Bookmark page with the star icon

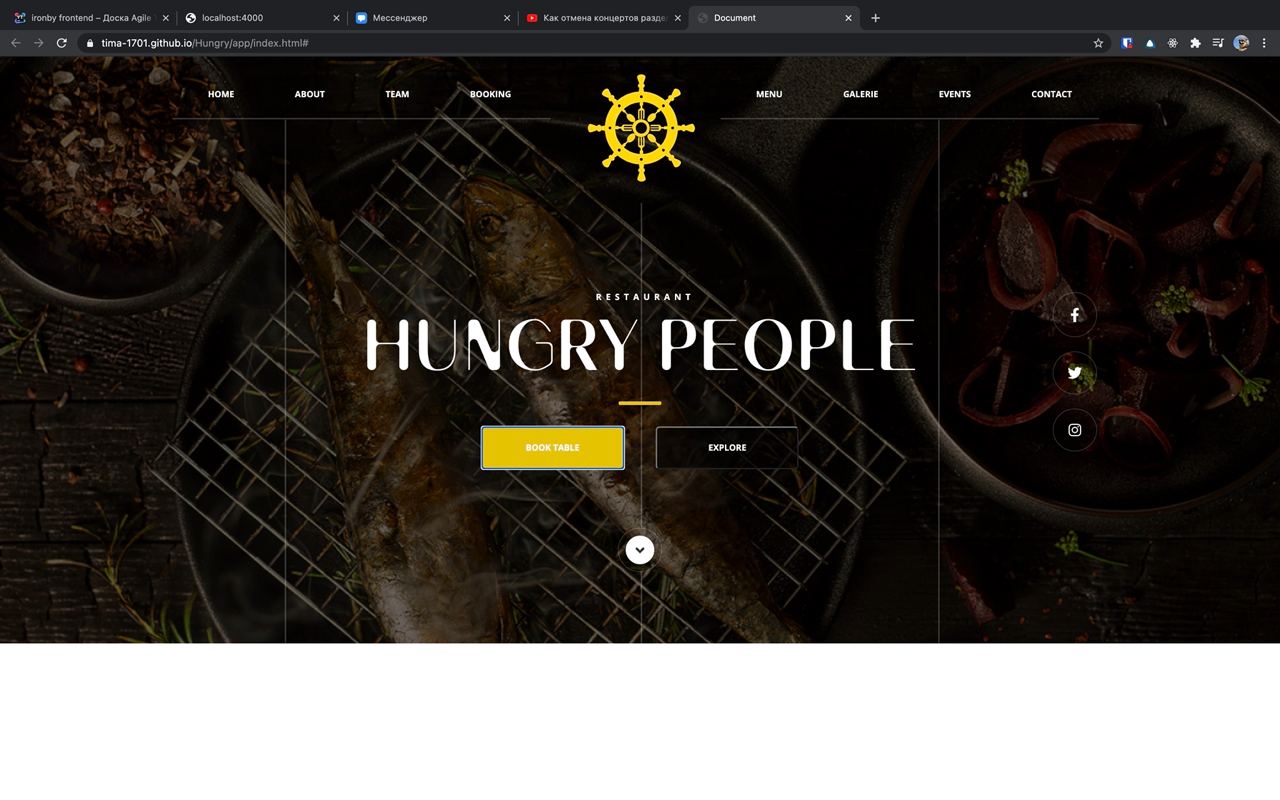click(1098, 43)
